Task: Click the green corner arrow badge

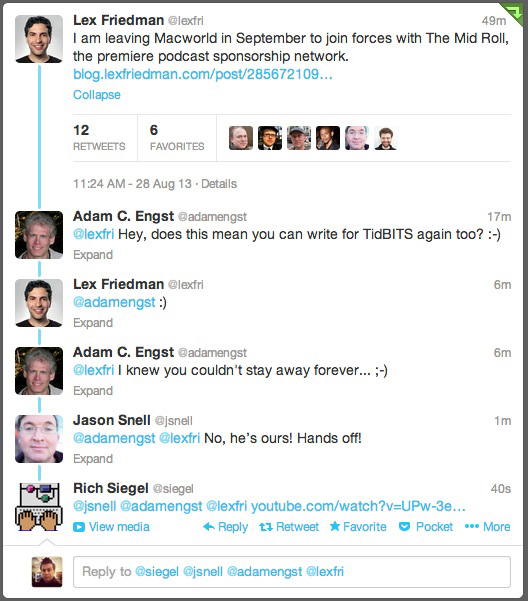Action: click(x=513, y=12)
